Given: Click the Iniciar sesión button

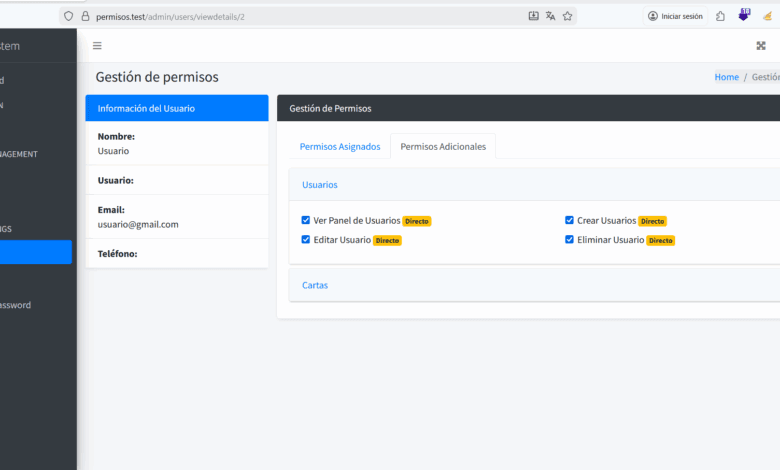Looking at the screenshot, I should 675,16.
